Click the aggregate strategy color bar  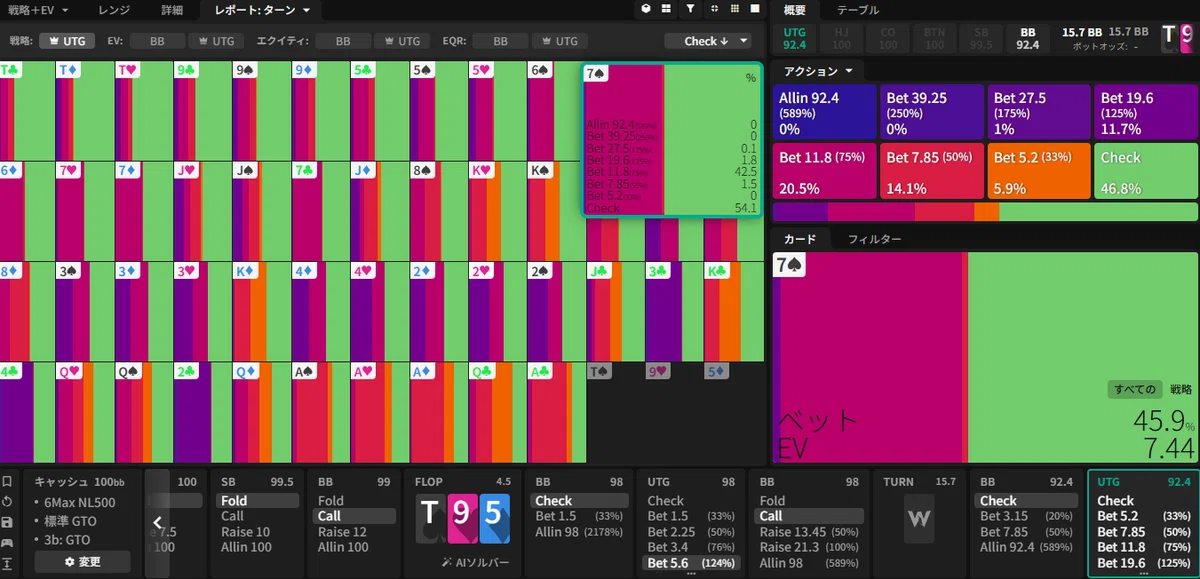pos(985,212)
